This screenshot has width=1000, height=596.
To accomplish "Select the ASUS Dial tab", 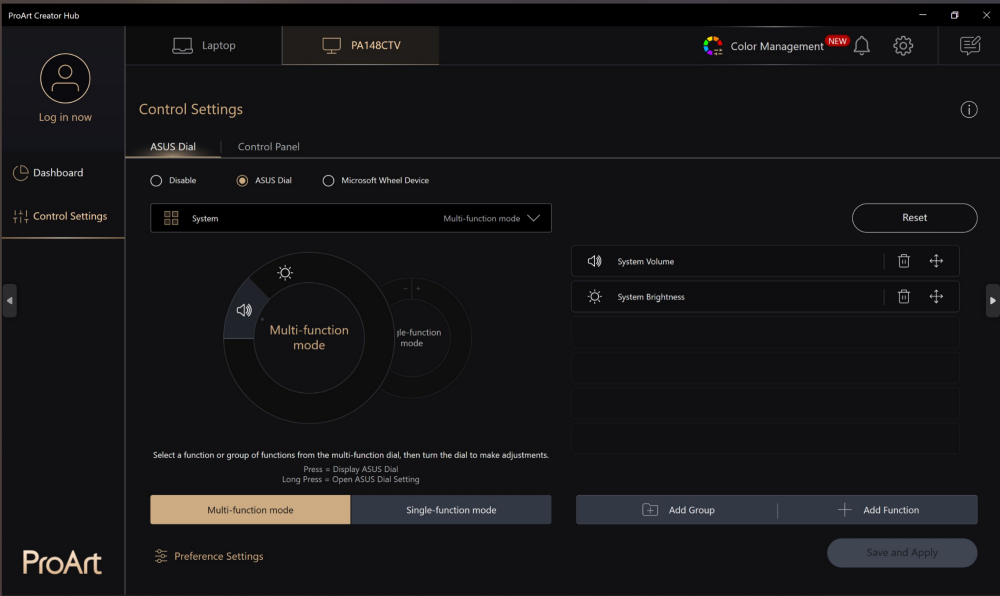I will 173,147.
